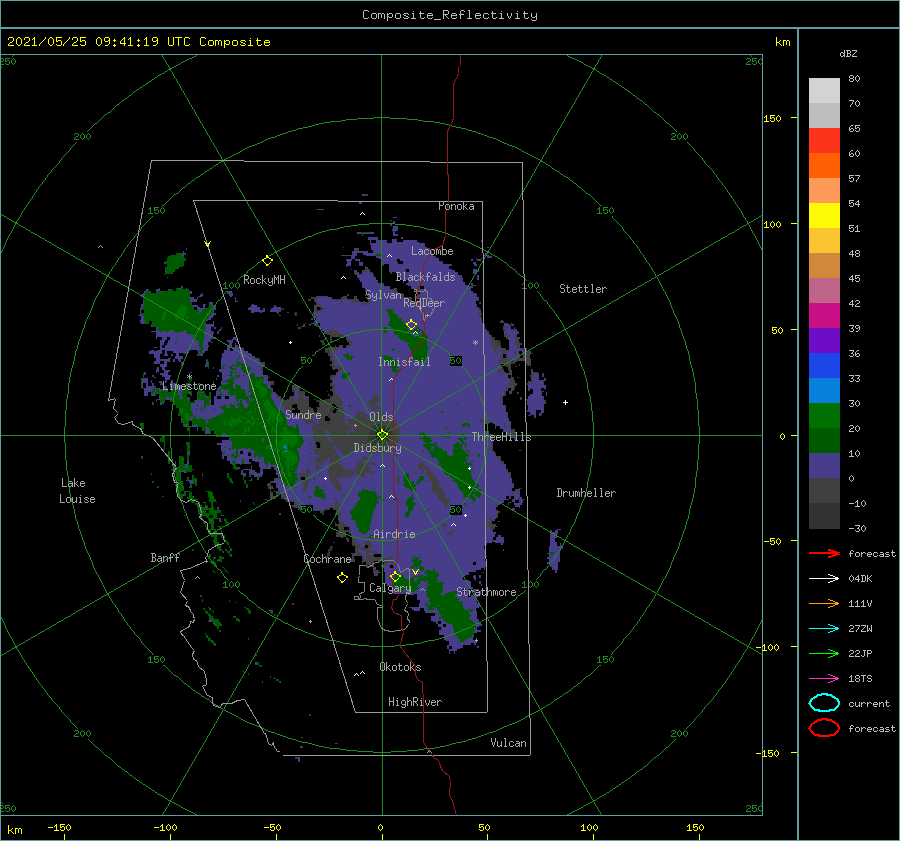Click the Drumheller label

tap(586, 493)
